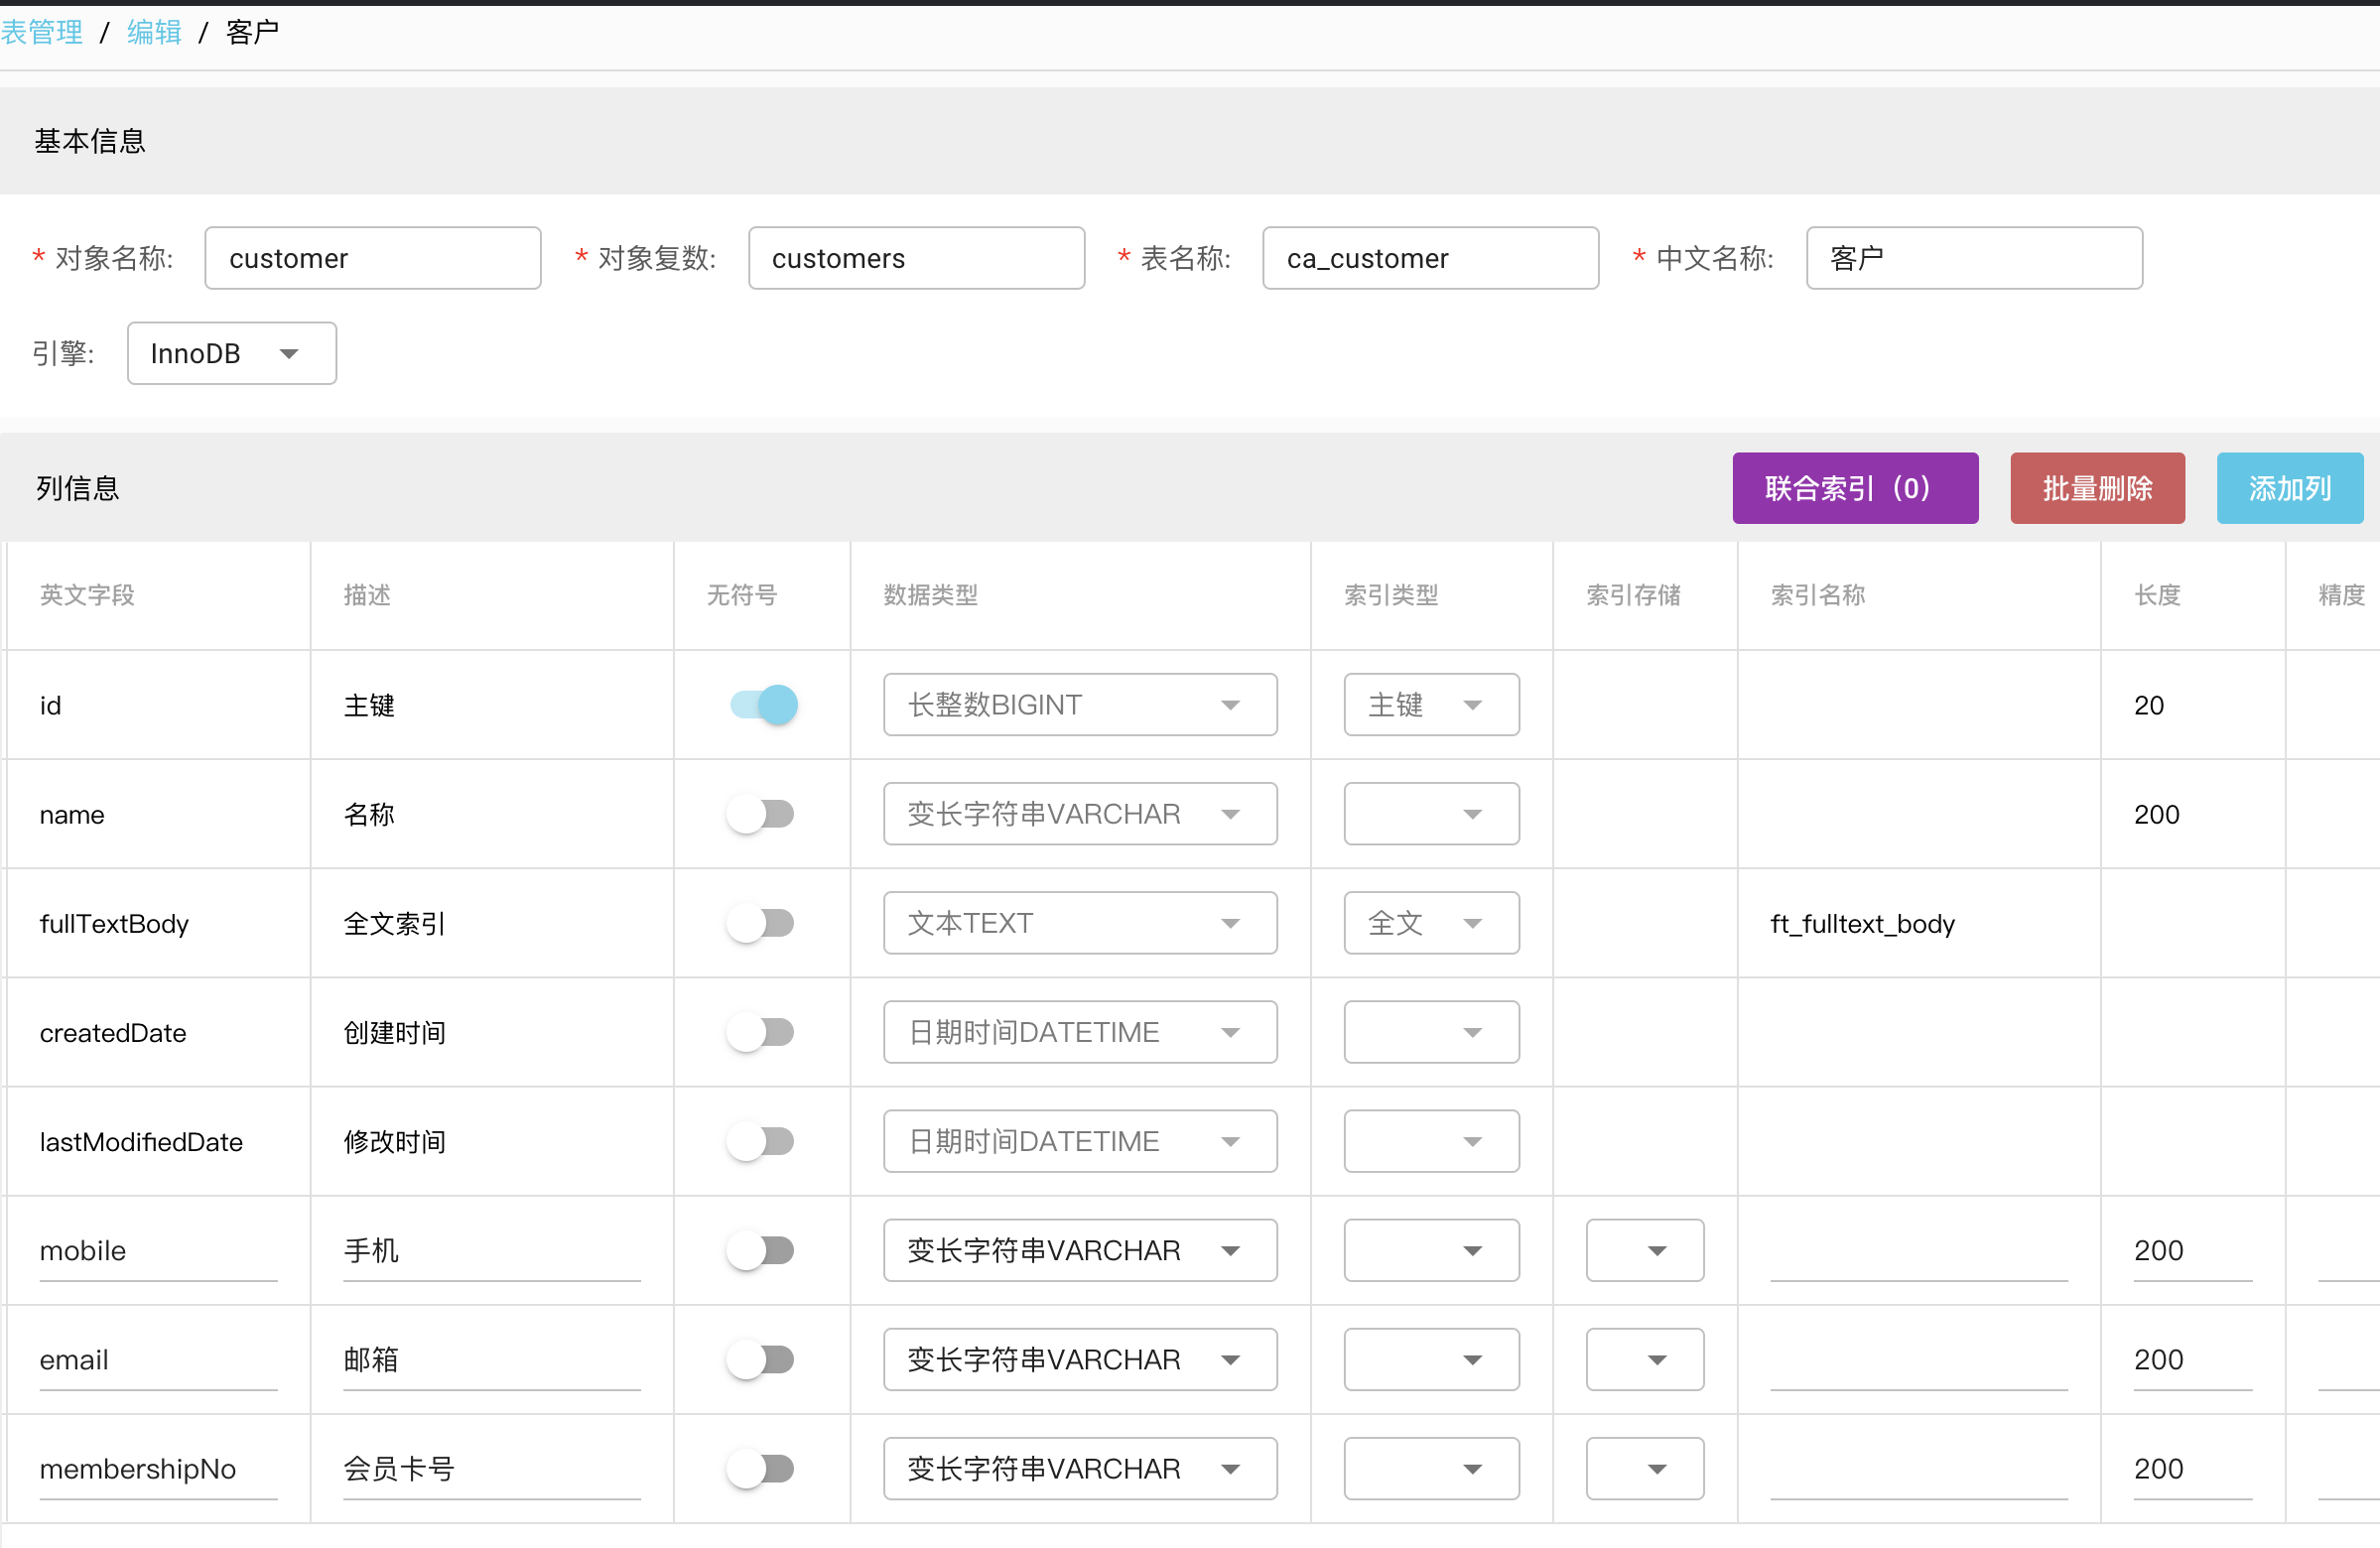Toggle unsigned switch for email row

760,1359
